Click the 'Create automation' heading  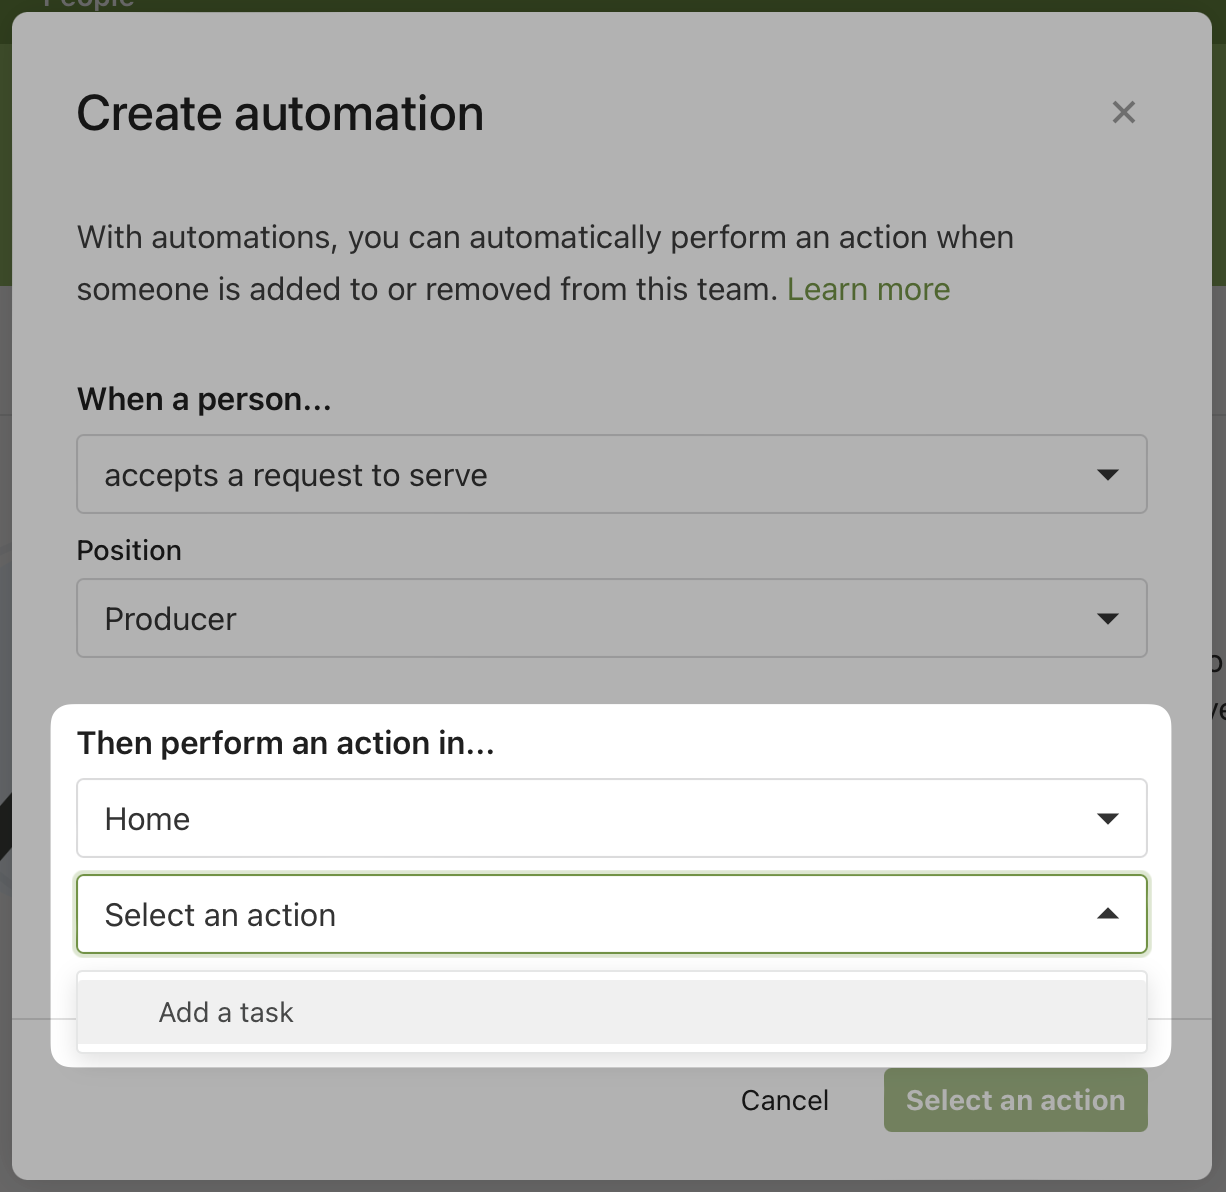[280, 113]
